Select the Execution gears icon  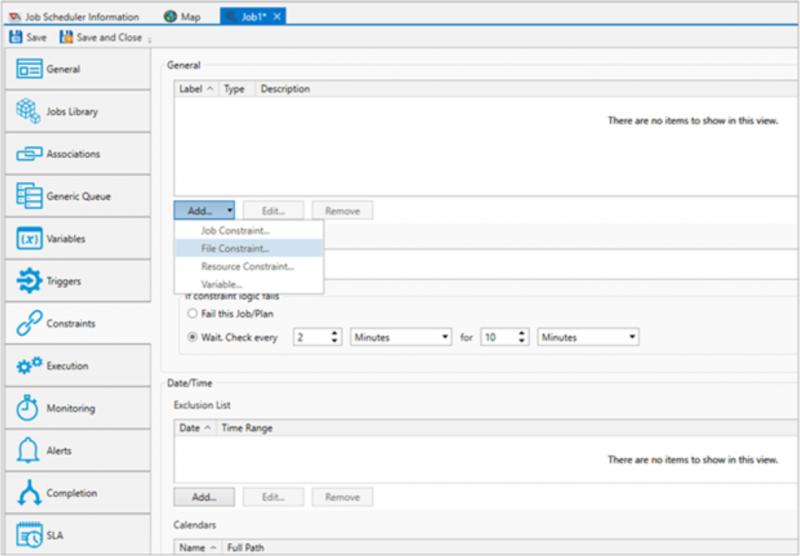click(x=30, y=366)
